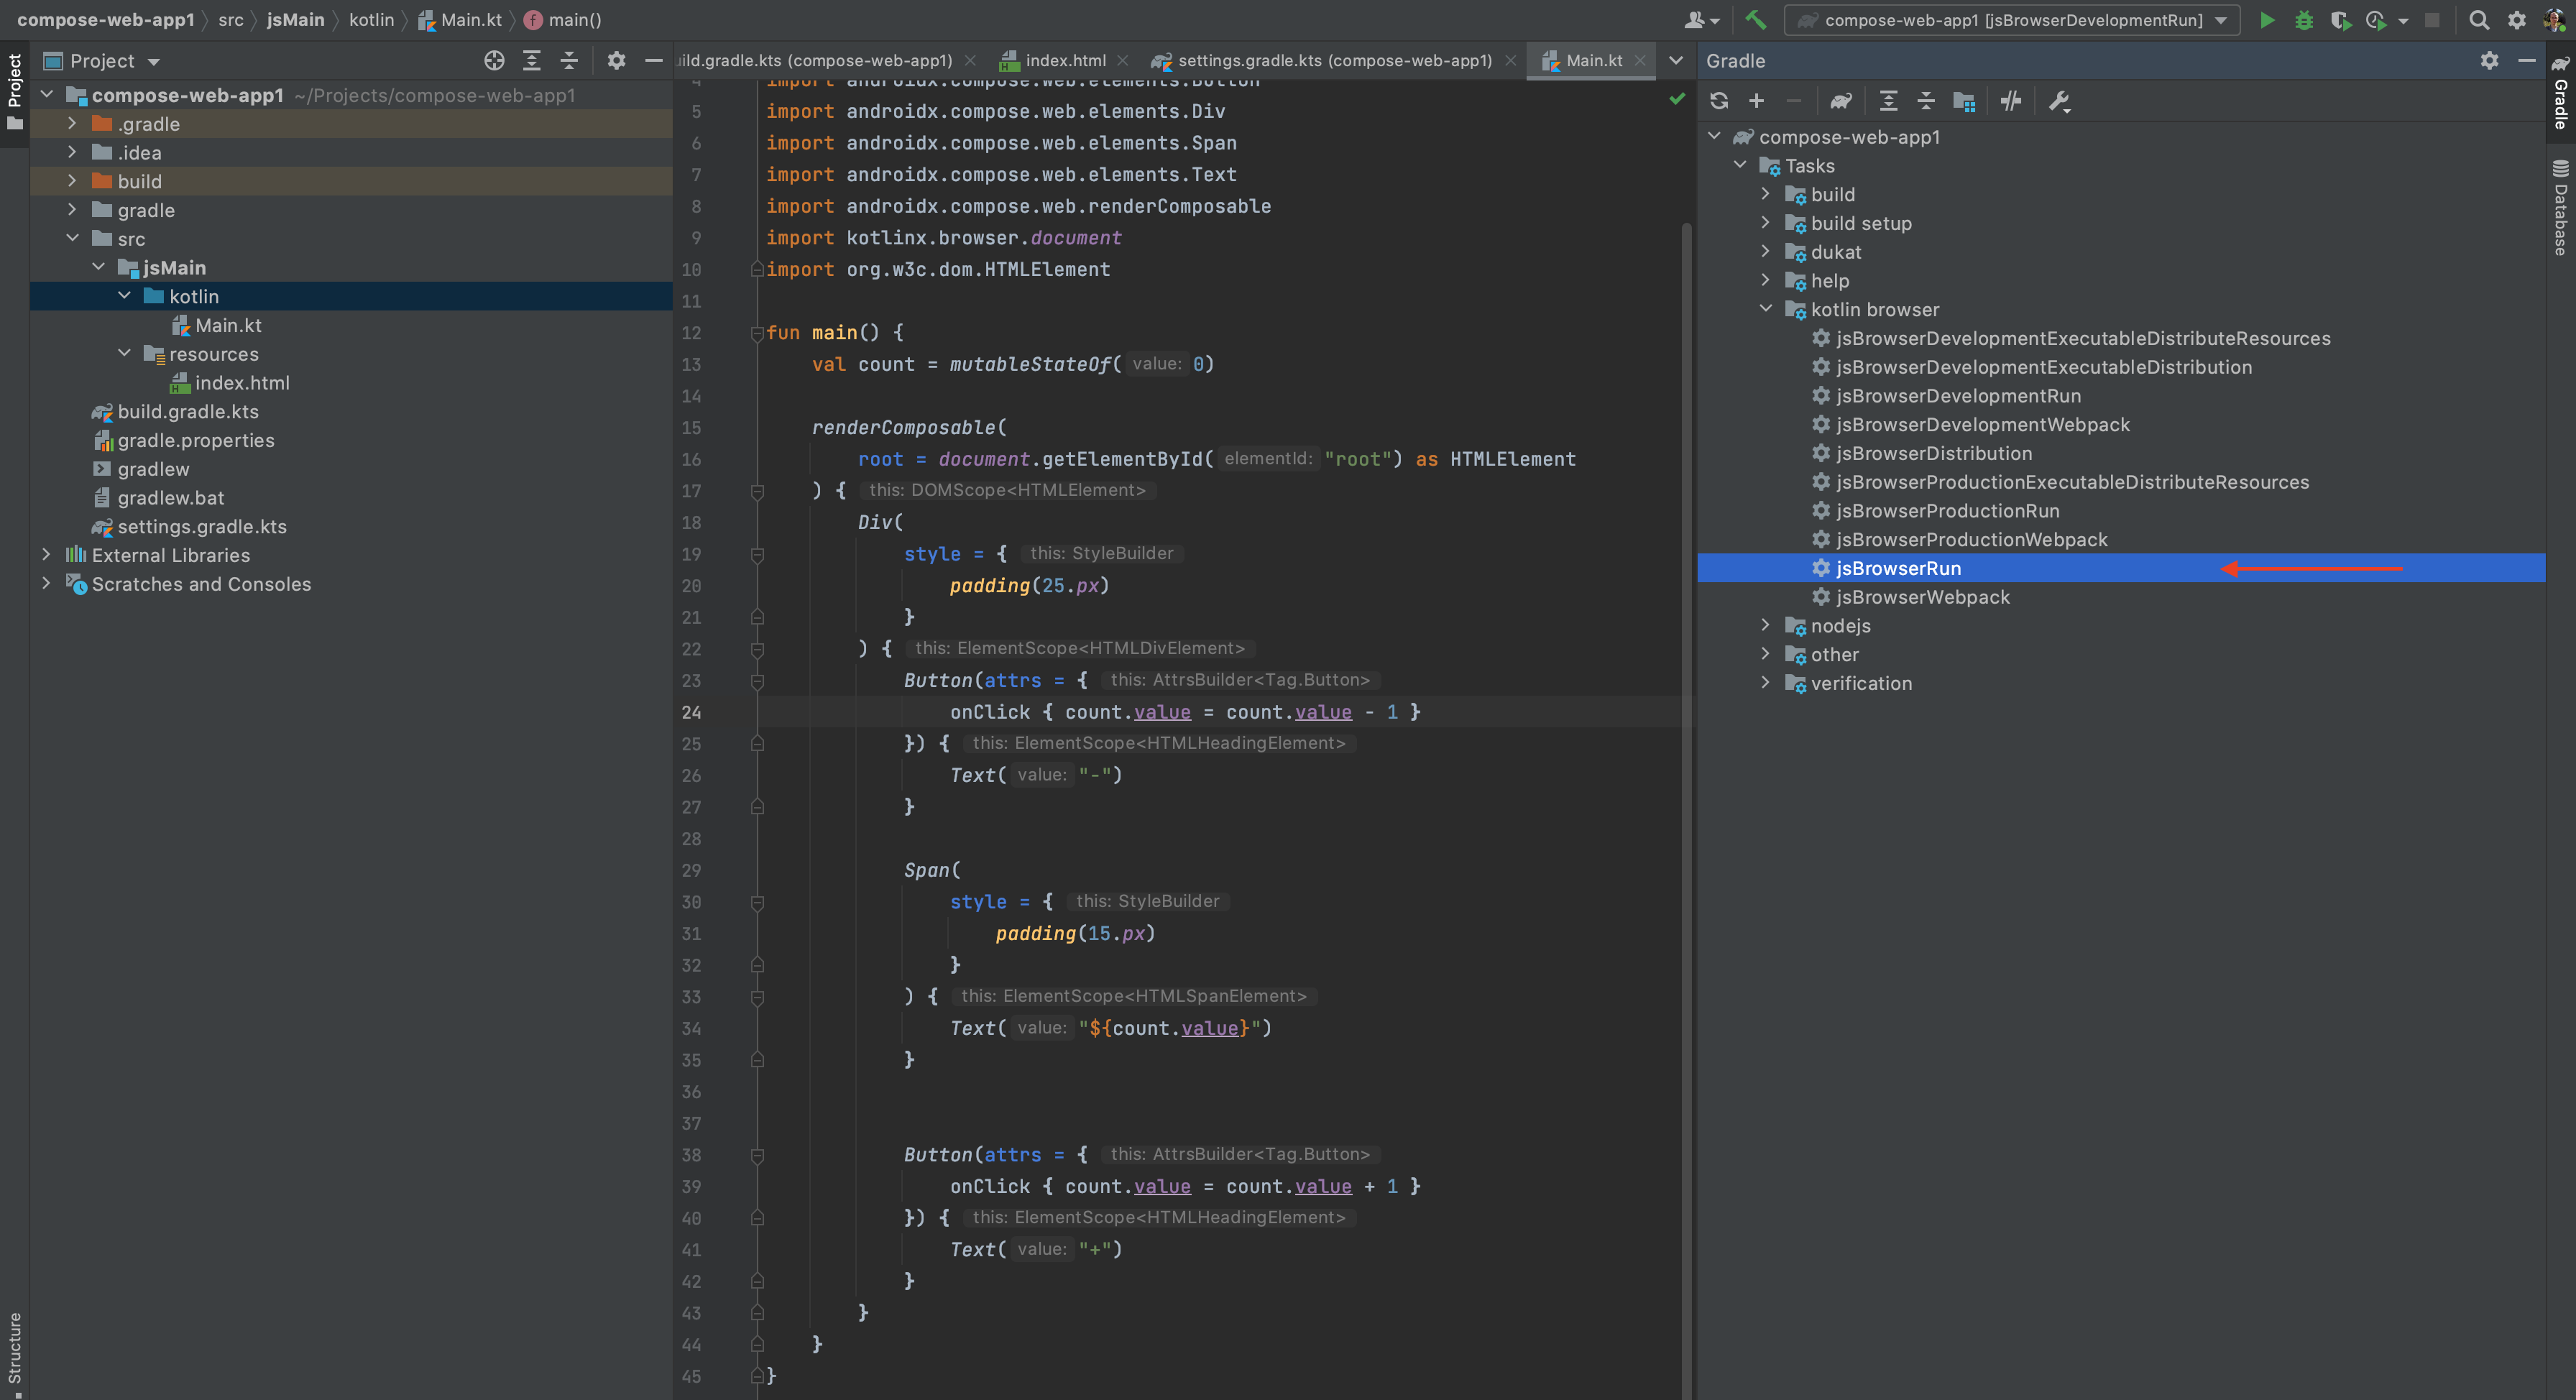Toggle the Structure tool window stripe

click(14, 1350)
